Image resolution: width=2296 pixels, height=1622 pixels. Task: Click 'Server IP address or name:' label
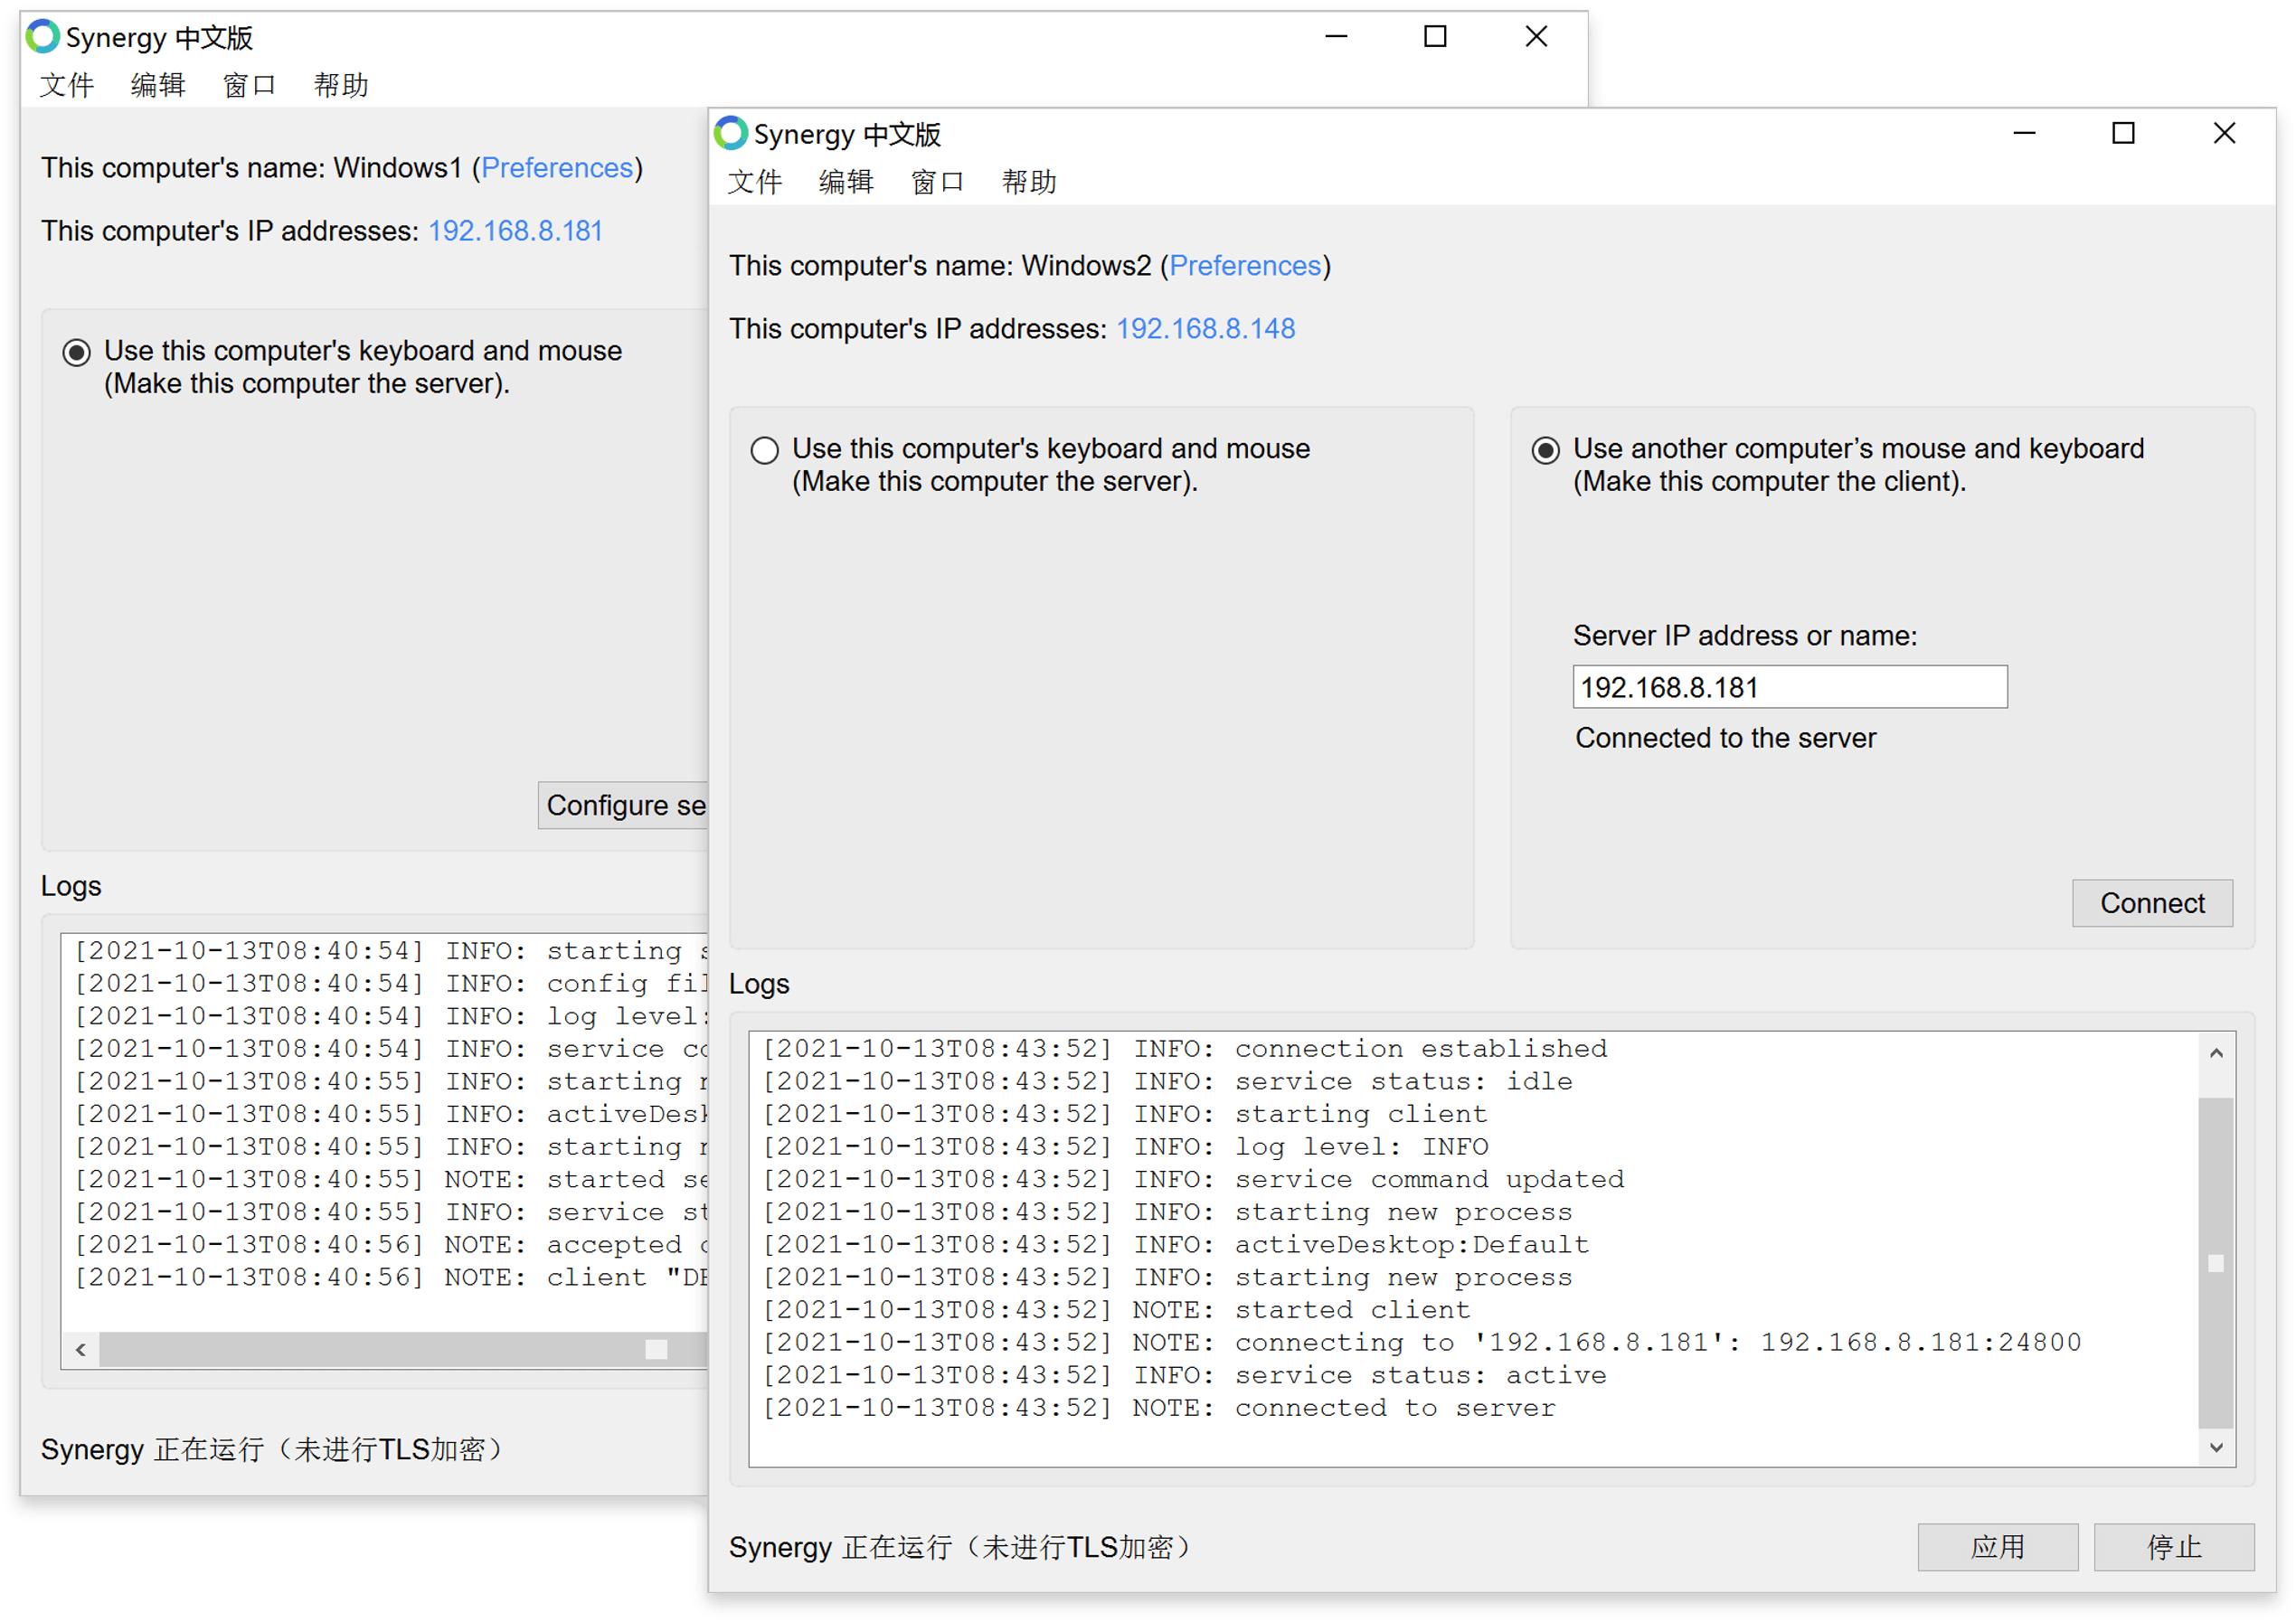click(1745, 636)
